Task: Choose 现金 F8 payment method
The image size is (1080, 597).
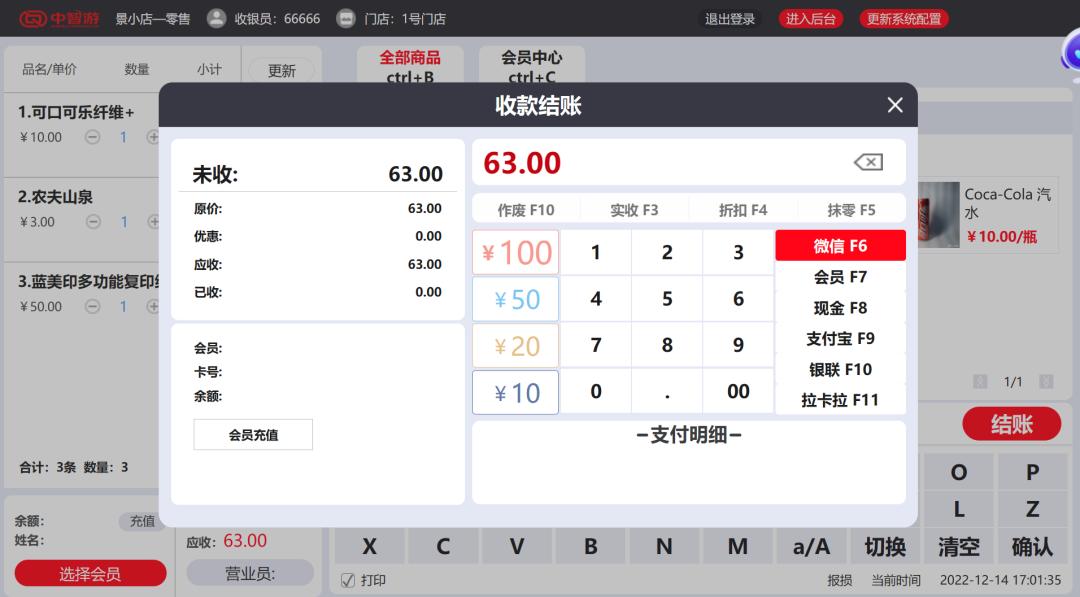Action: pyautogui.click(x=840, y=307)
